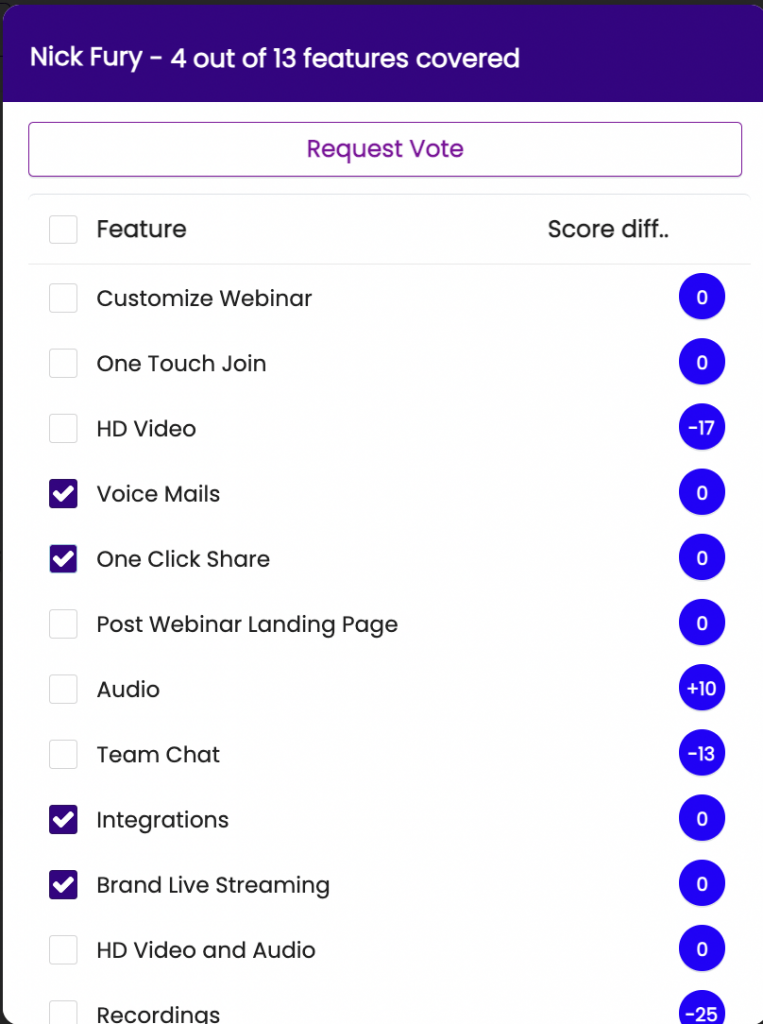Click the Request Vote button
The height and width of the screenshot is (1024, 763).
coord(385,149)
